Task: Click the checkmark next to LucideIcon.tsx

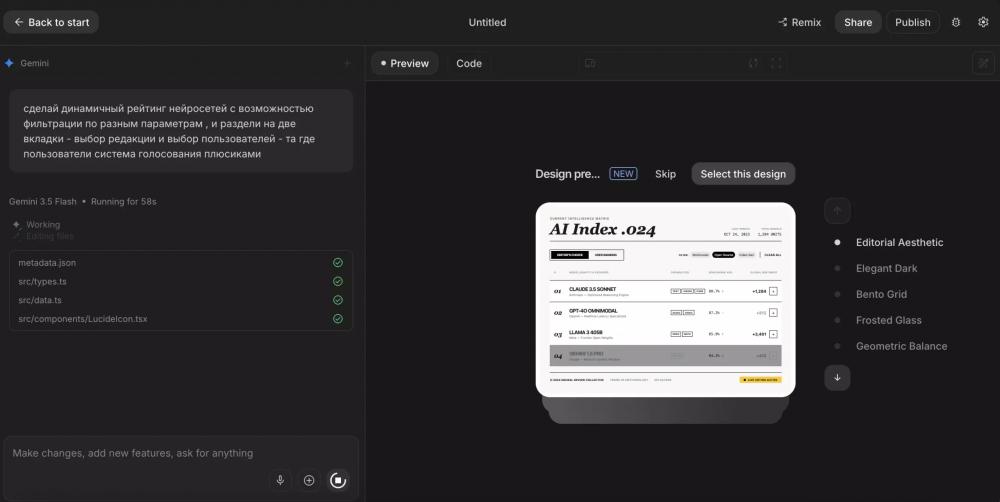Action: [x=337, y=318]
